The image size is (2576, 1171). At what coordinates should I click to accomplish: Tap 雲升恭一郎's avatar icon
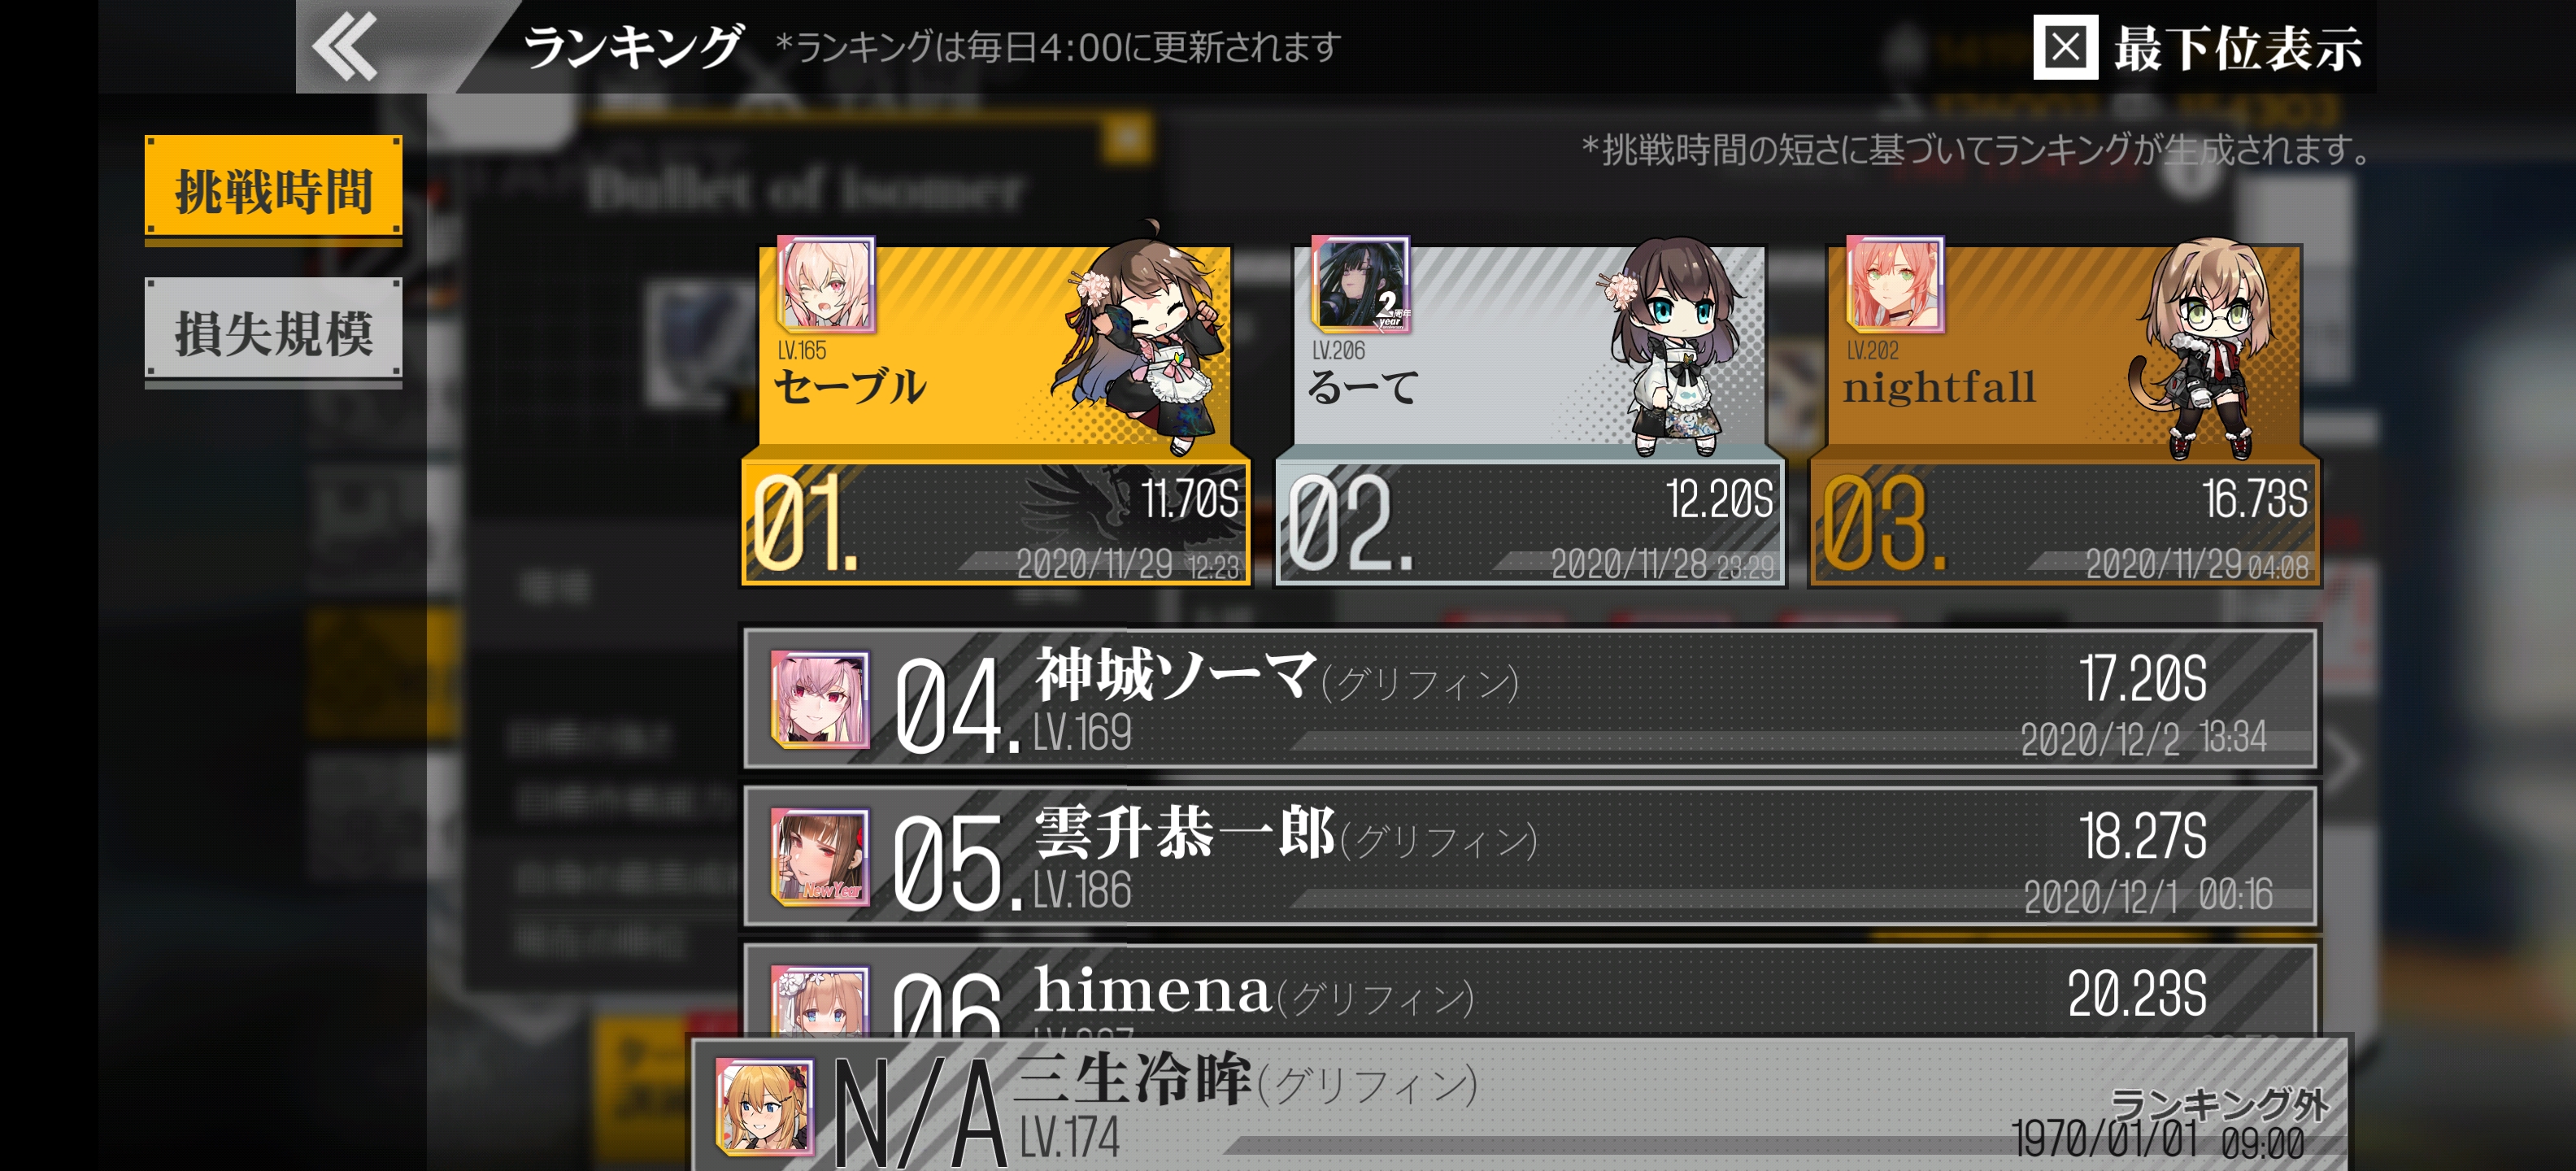[x=819, y=856]
